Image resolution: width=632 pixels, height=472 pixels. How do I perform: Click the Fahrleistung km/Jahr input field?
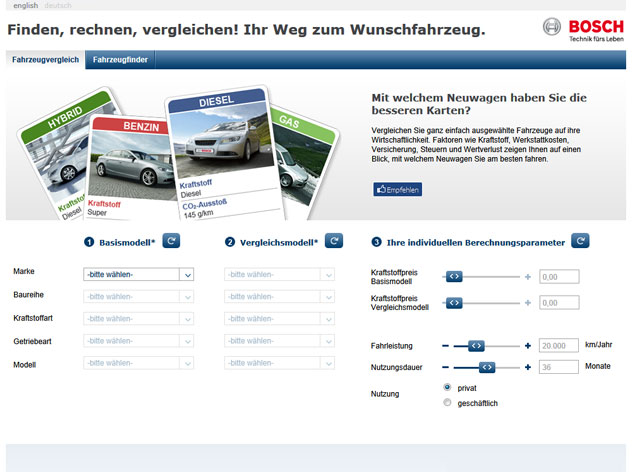click(559, 345)
